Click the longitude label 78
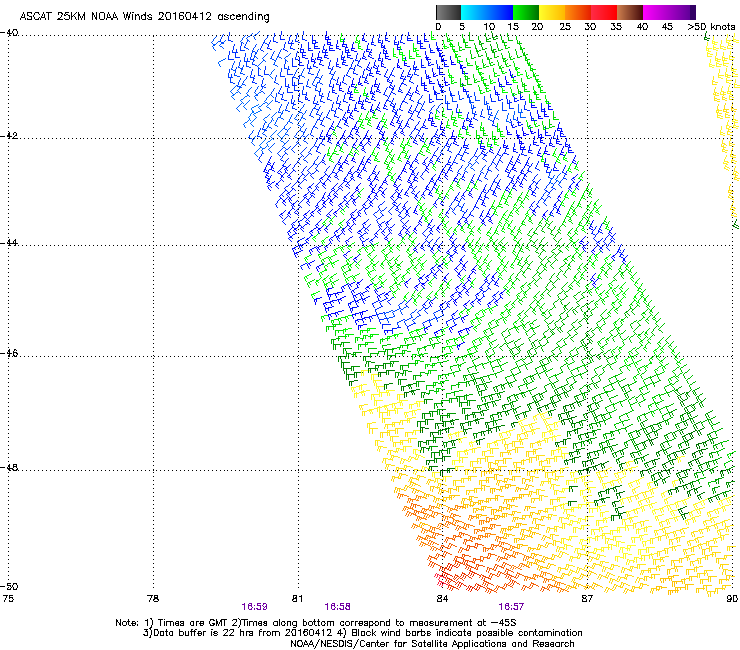Viewport: 740px width, 650px height. pyautogui.click(x=153, y=599)
